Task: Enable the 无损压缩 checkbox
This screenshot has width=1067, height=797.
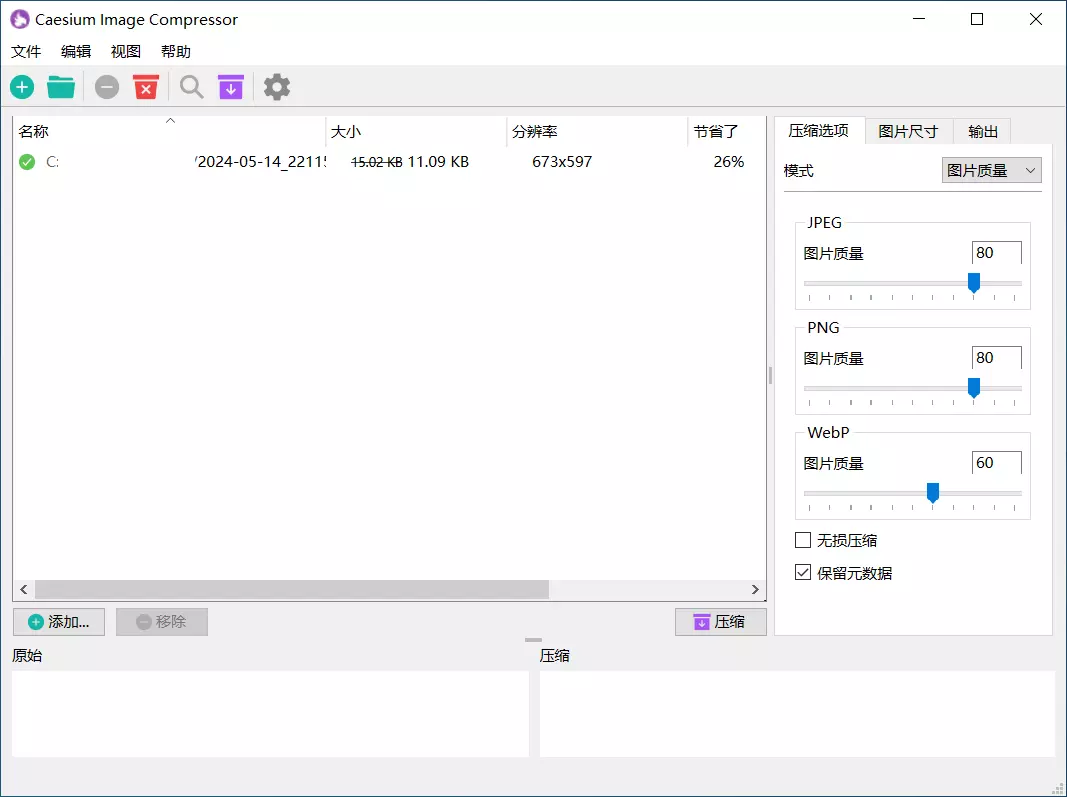Action: click(803, 540)
